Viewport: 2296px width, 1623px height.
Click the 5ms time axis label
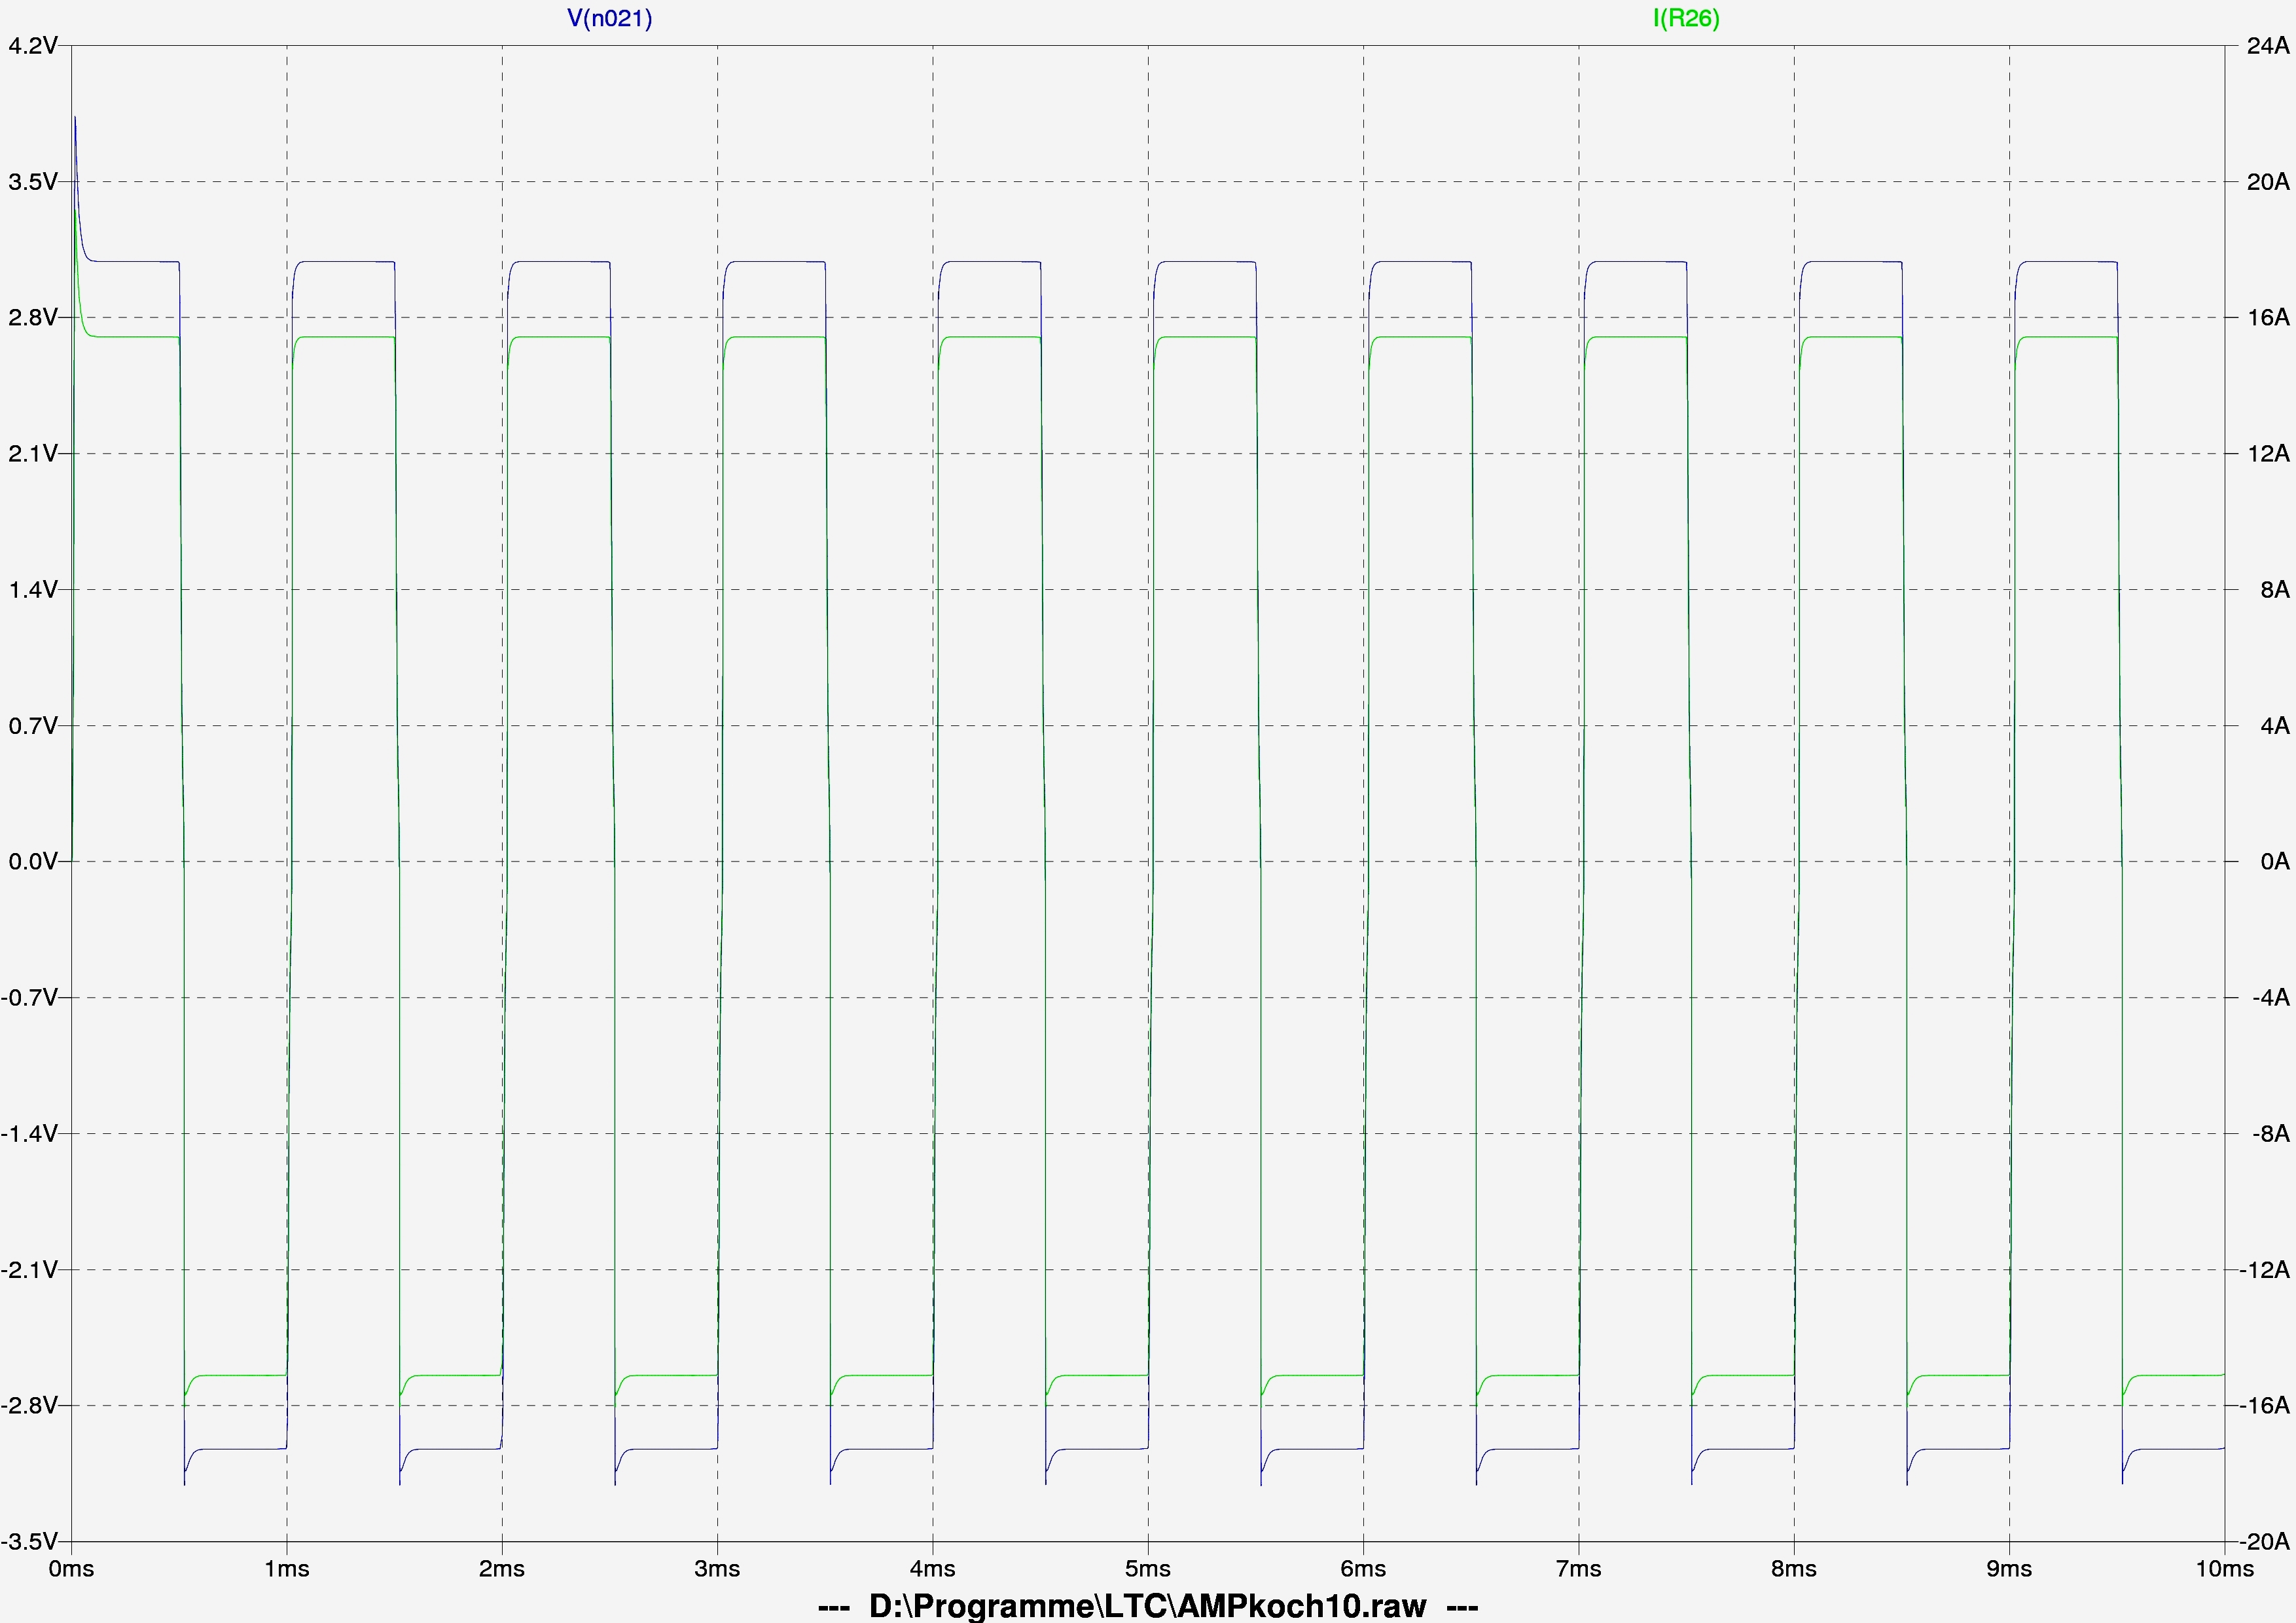1148,1569
